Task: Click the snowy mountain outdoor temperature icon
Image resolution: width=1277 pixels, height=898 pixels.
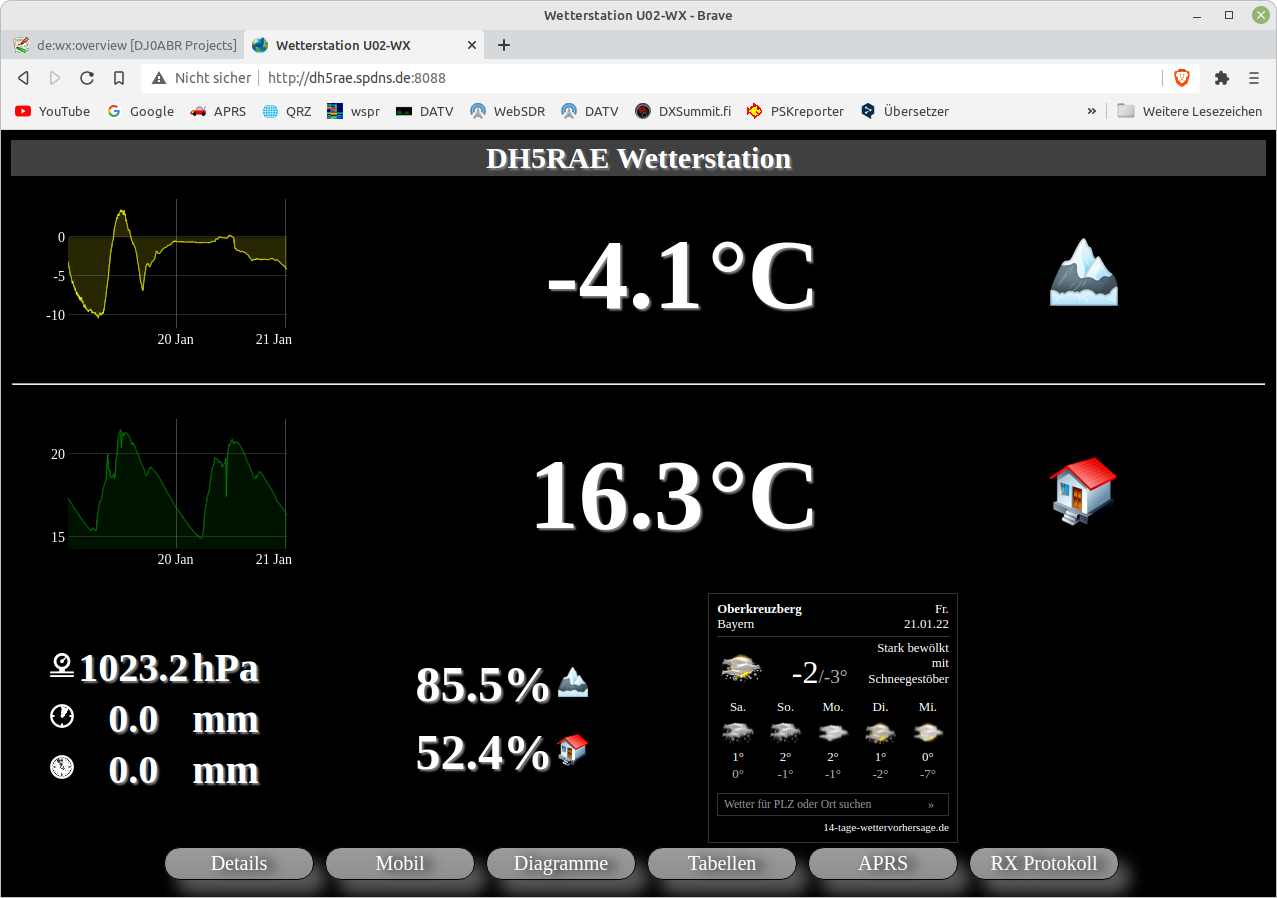Action: pyautogui.click(x=1083, y=272)
